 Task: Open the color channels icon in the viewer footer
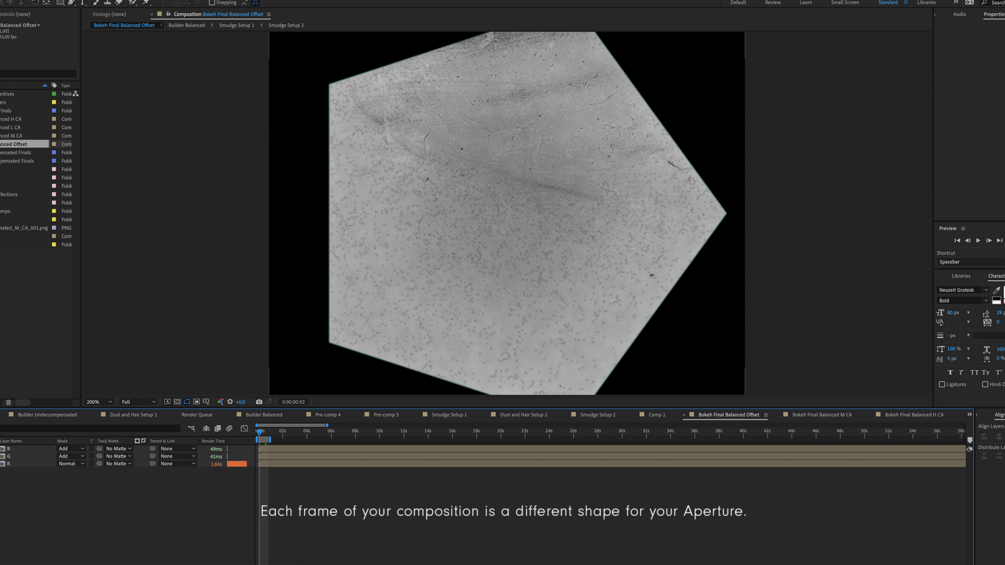pyautogui.click(x=220, y=402)
